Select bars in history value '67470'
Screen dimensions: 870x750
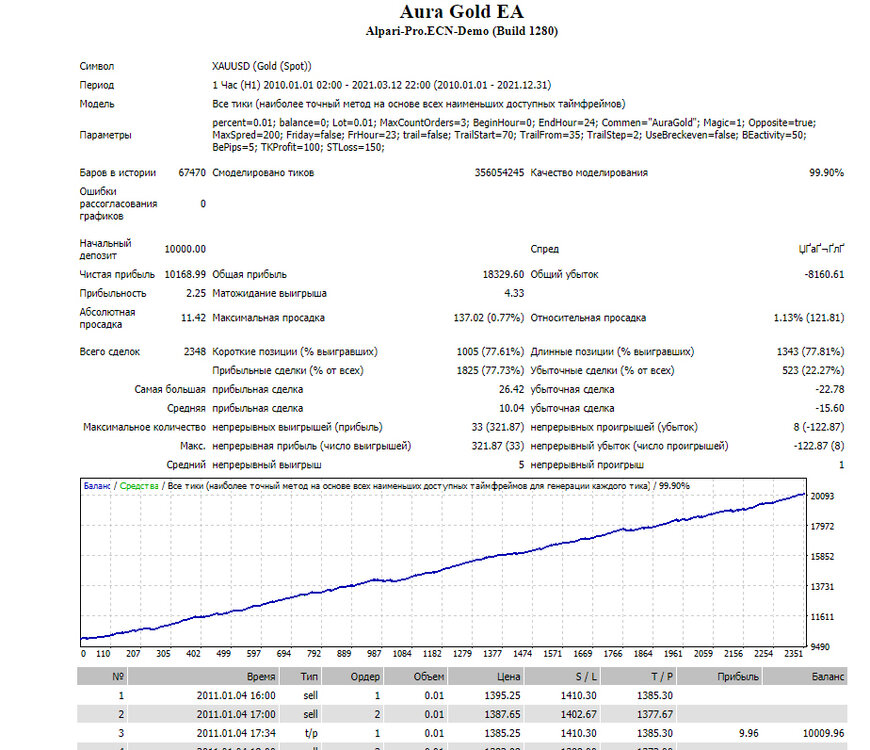tap(192, 173)
